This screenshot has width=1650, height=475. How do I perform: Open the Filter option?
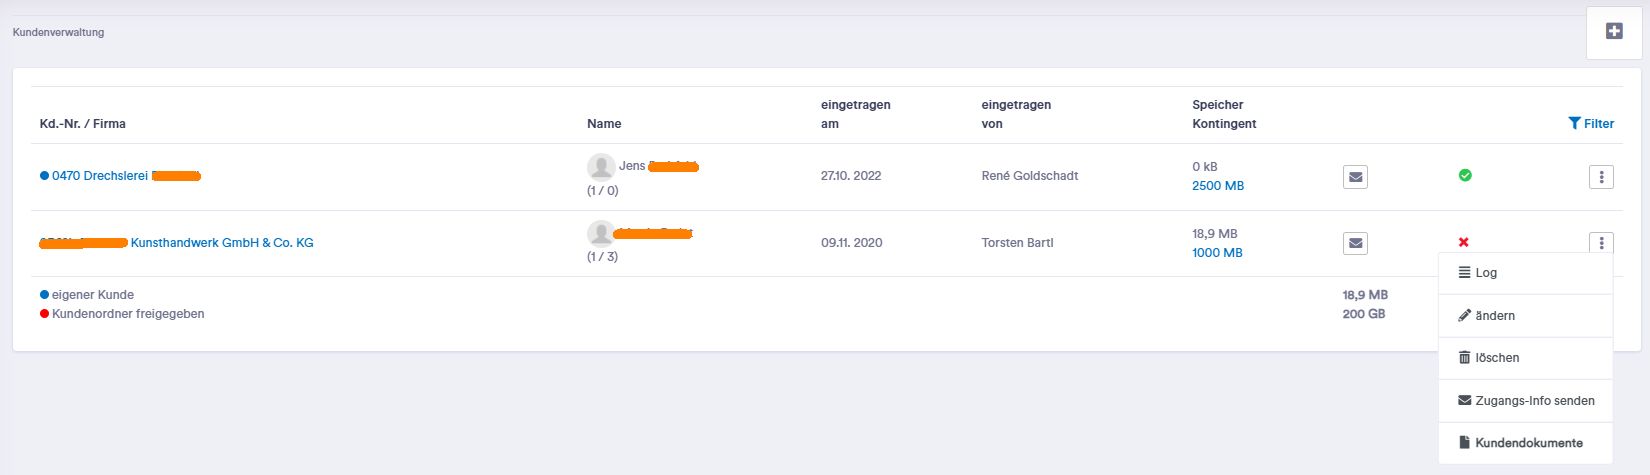(x=1591, y=123)
